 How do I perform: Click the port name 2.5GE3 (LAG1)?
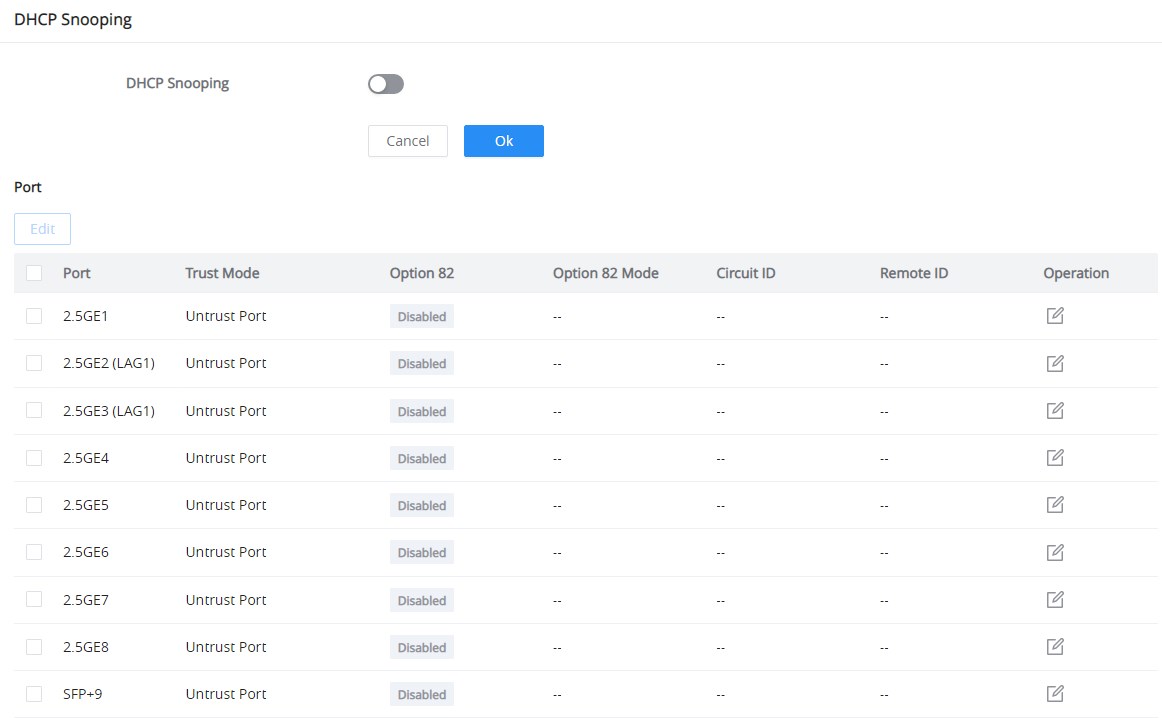(x=109, y=410)
